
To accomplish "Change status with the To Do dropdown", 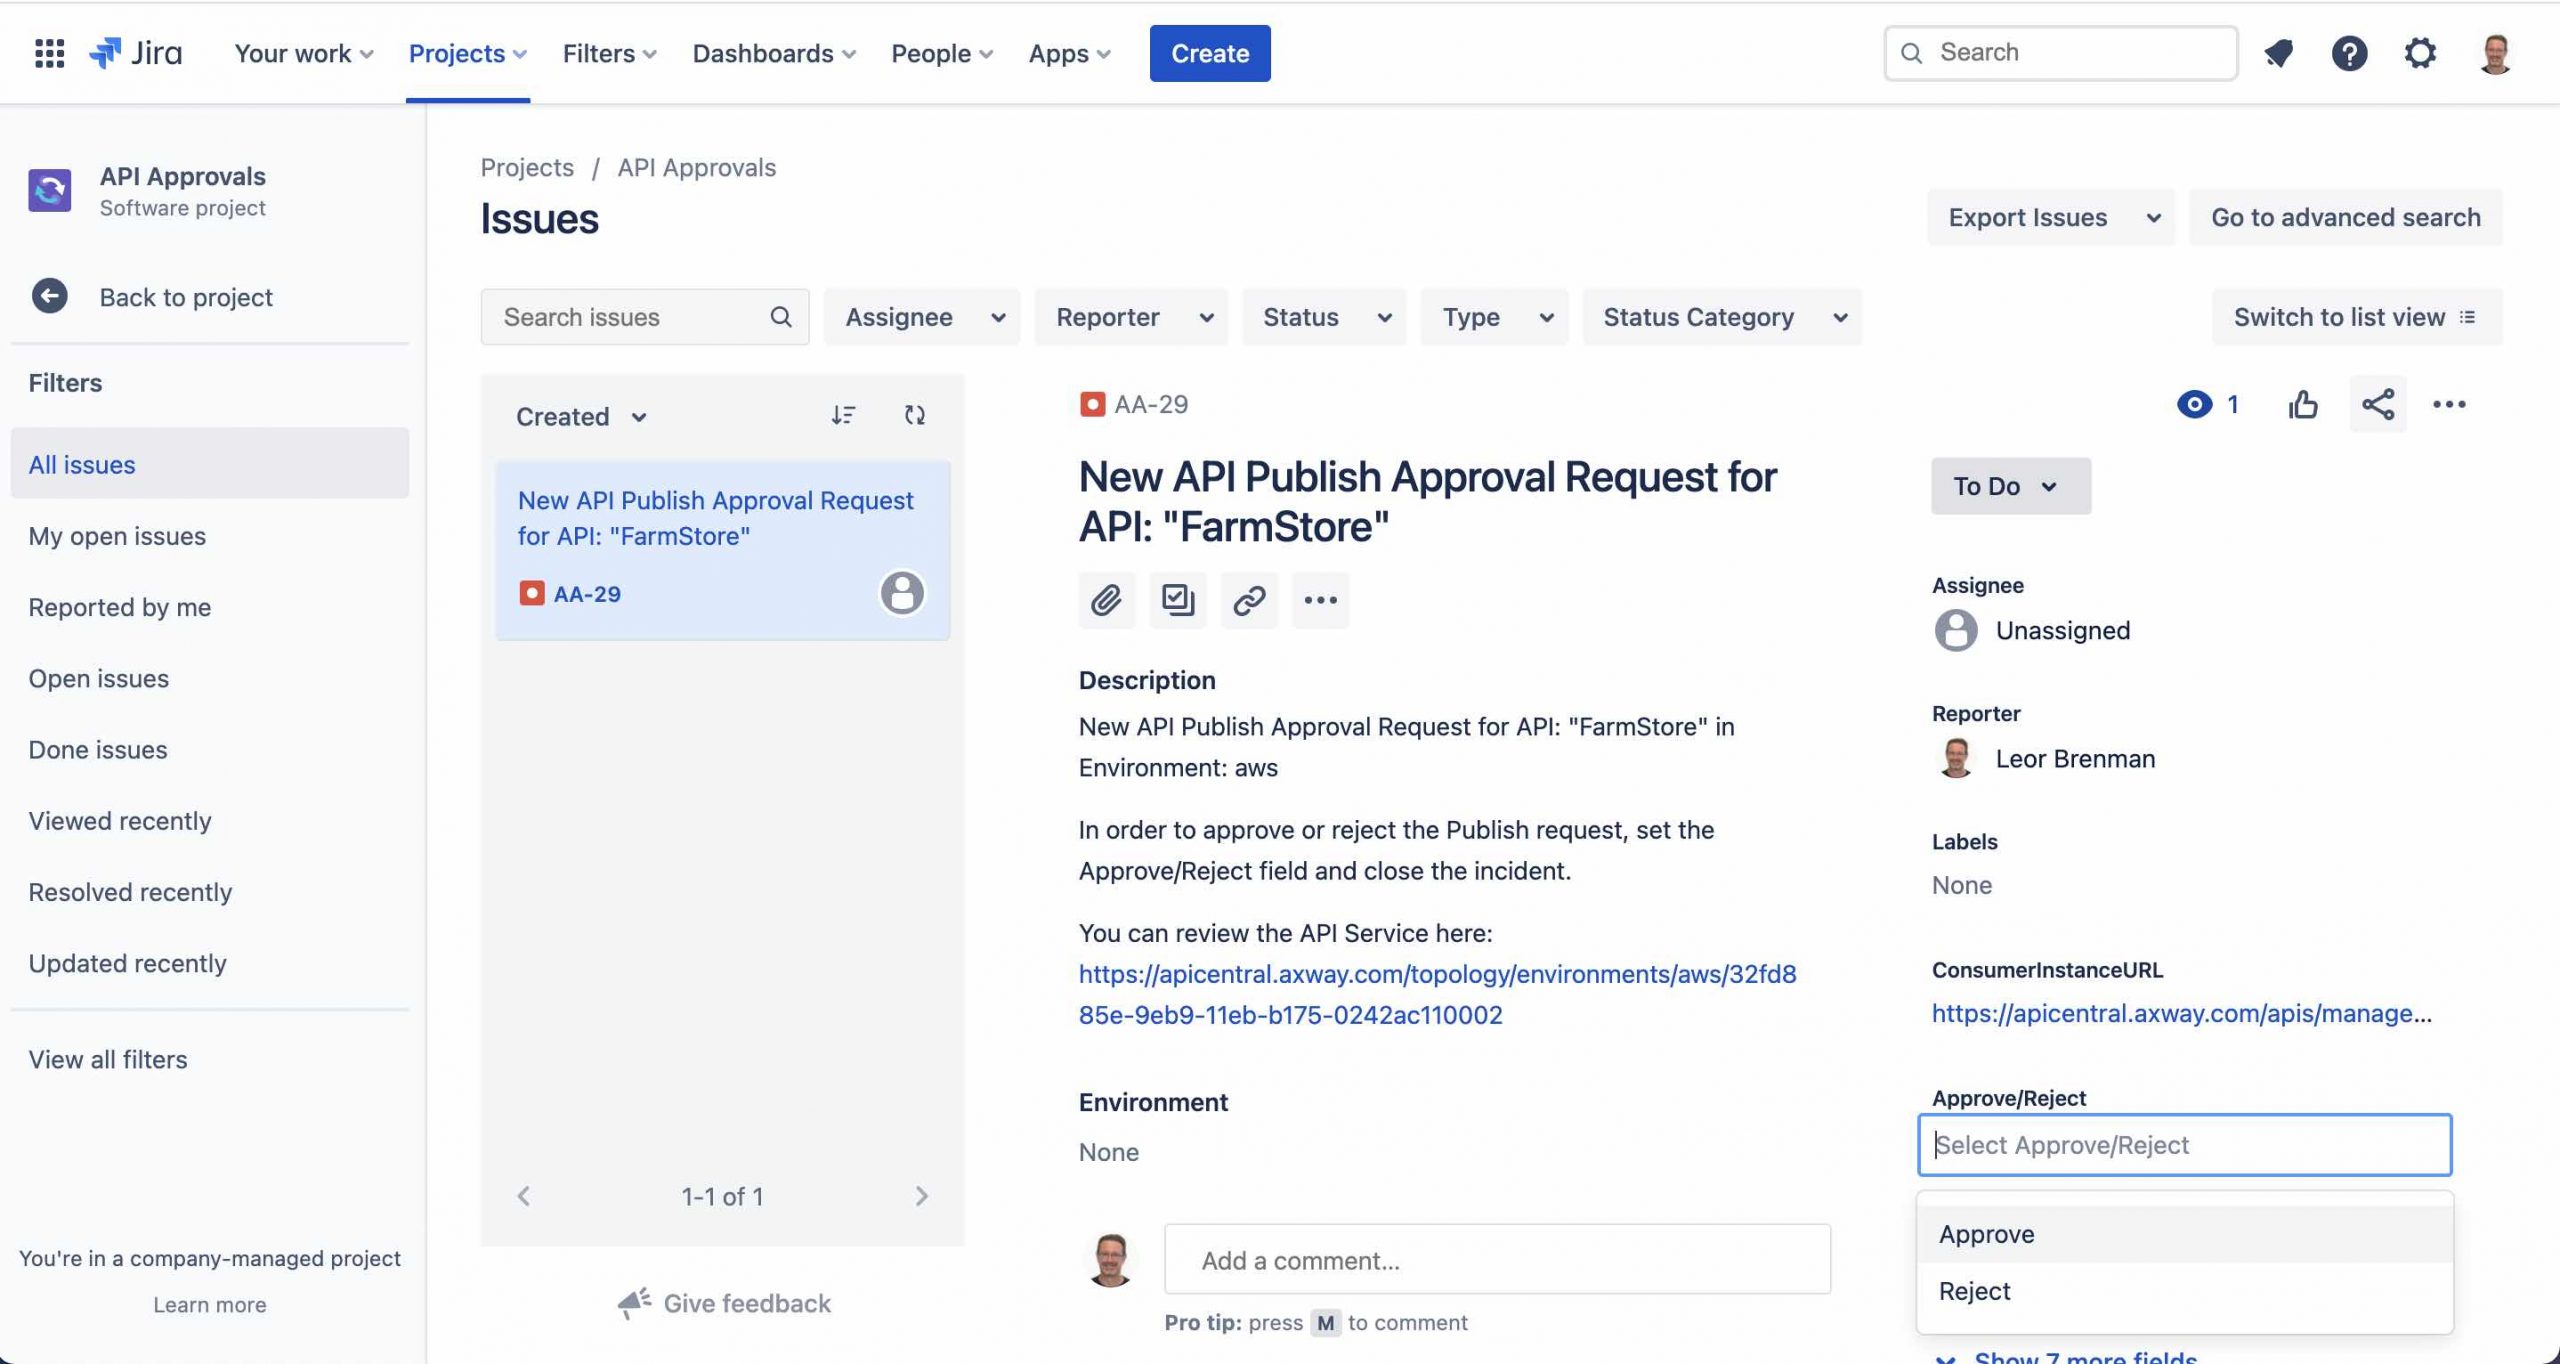I will 2010,486.
